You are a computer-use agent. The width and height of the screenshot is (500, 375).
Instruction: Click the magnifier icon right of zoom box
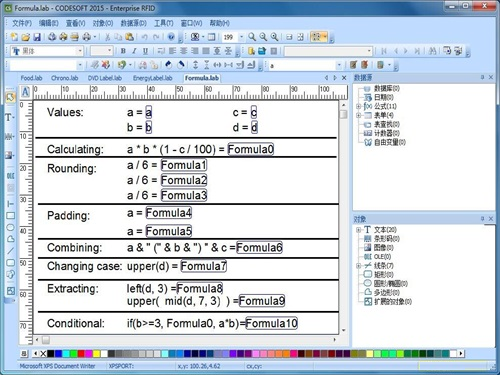click(252, 37)
